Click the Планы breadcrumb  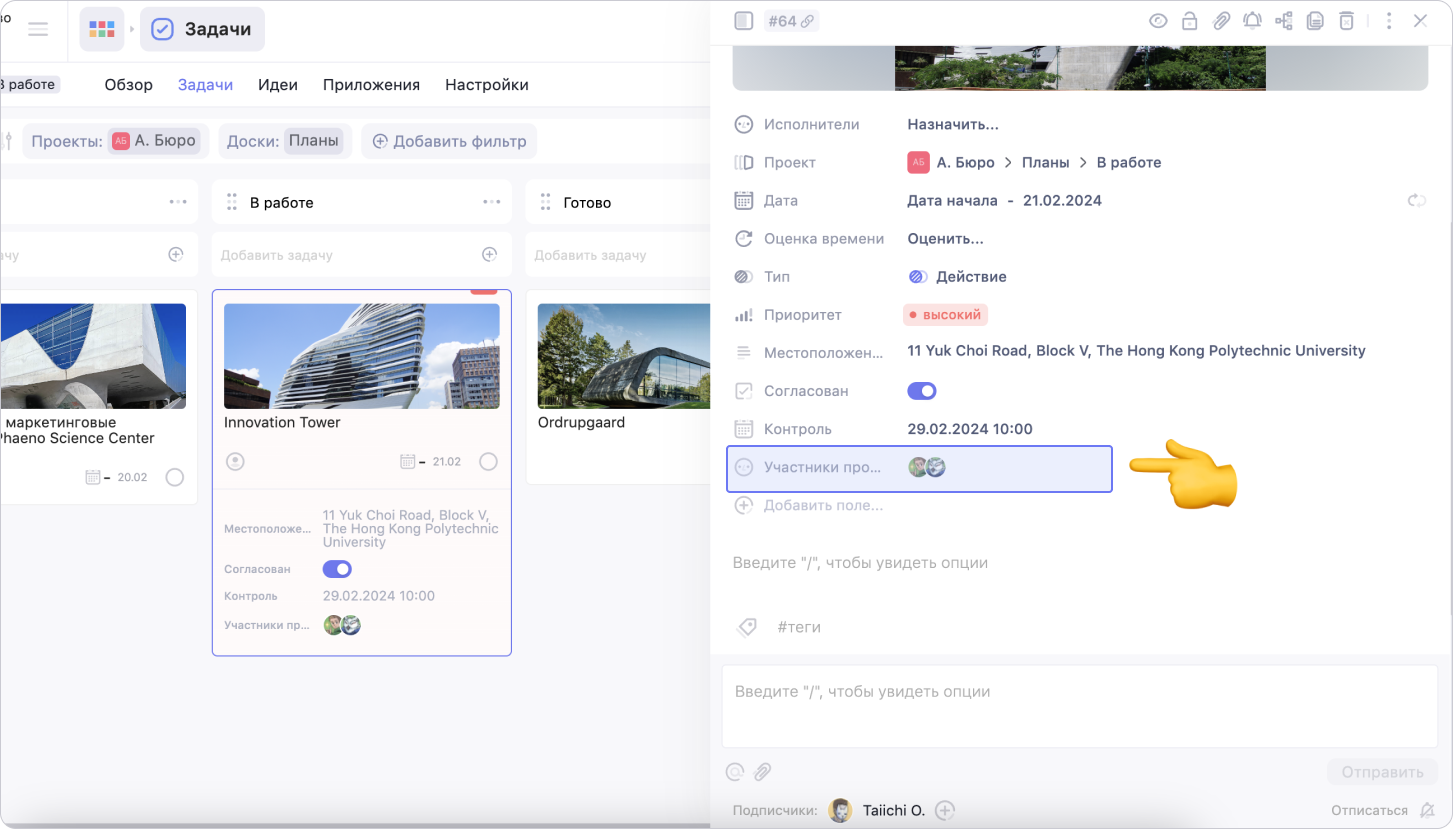[x=1045, y=162]
